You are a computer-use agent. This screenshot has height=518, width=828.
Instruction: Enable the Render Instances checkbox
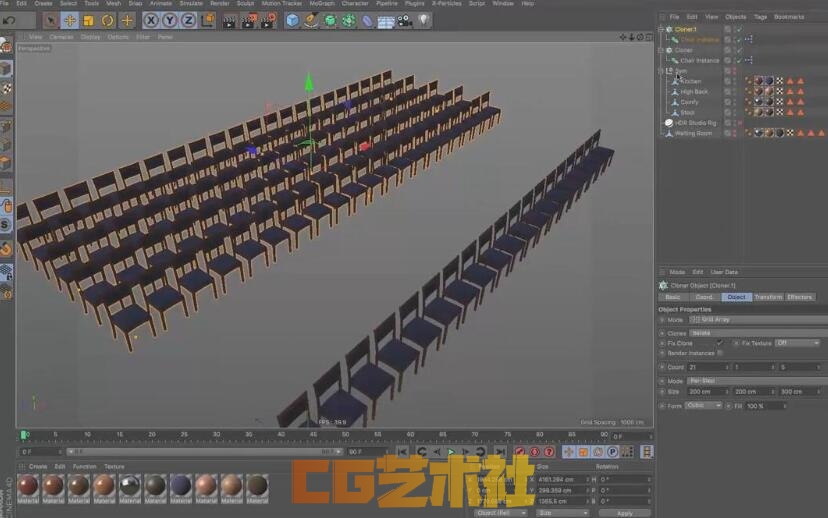pyautogui.click(x=720, y=353)
